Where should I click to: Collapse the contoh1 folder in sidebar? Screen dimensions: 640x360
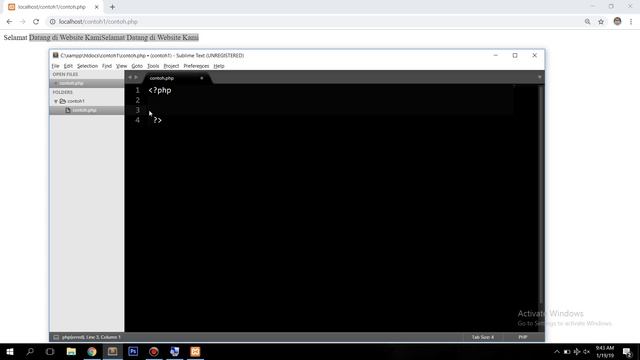tap(56, 101)
